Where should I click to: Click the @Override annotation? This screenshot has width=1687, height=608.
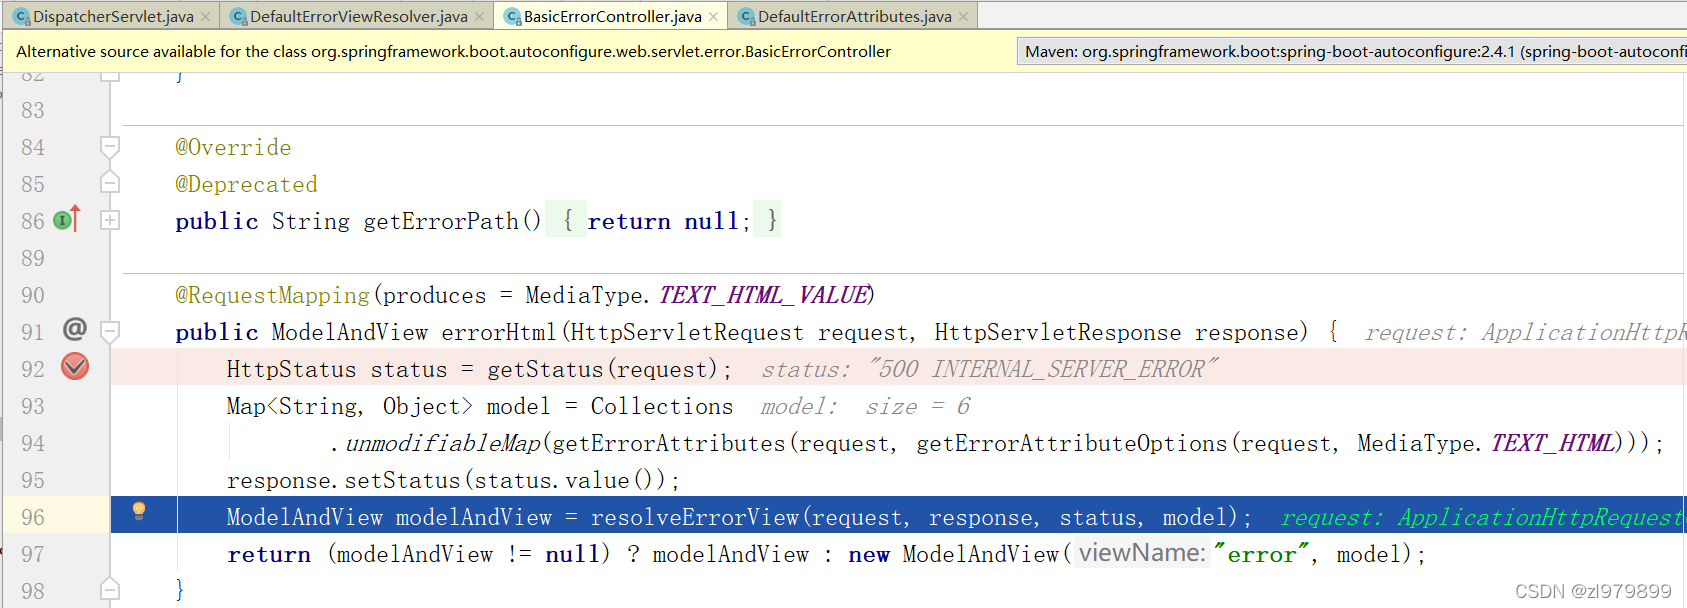[x=233, y=147]
